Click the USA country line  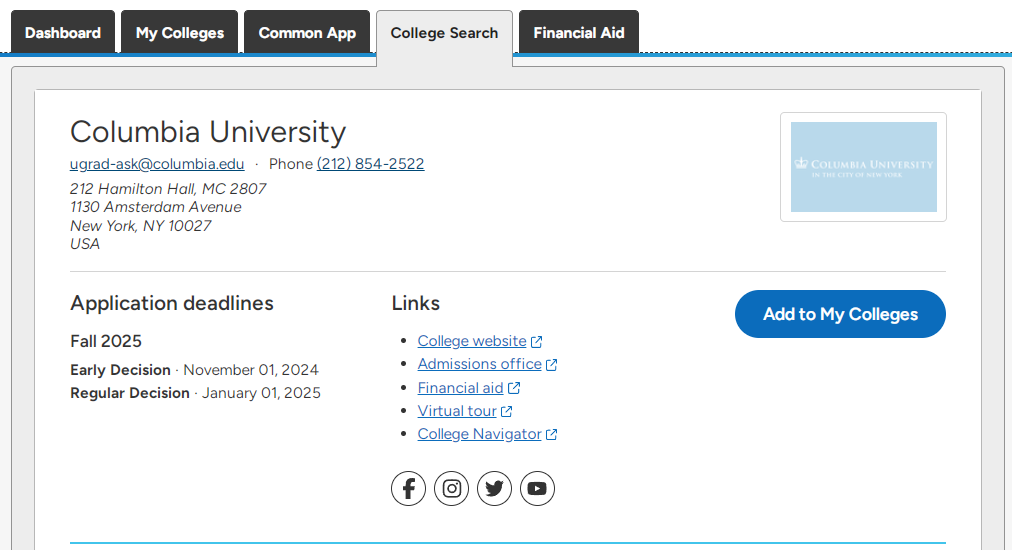click(x=85, y=244)
